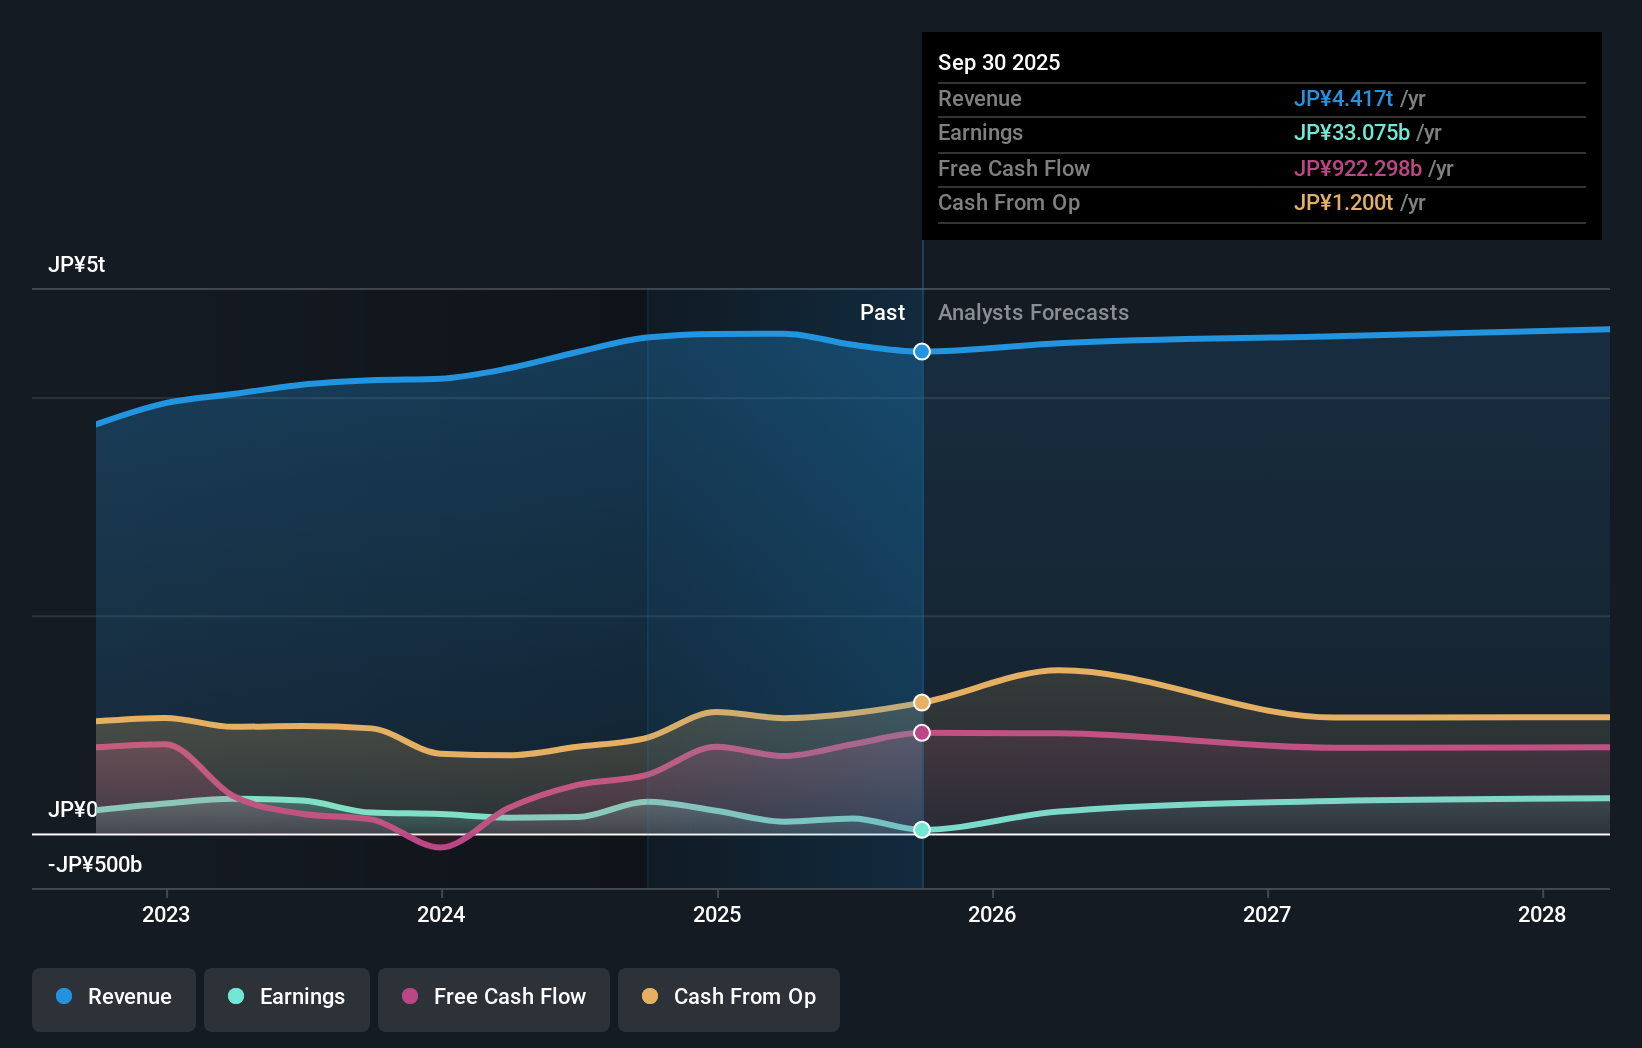Select the Revenue data point marker on the chart
Screen dimensions: 1642x1048
[x=921, y=351]
